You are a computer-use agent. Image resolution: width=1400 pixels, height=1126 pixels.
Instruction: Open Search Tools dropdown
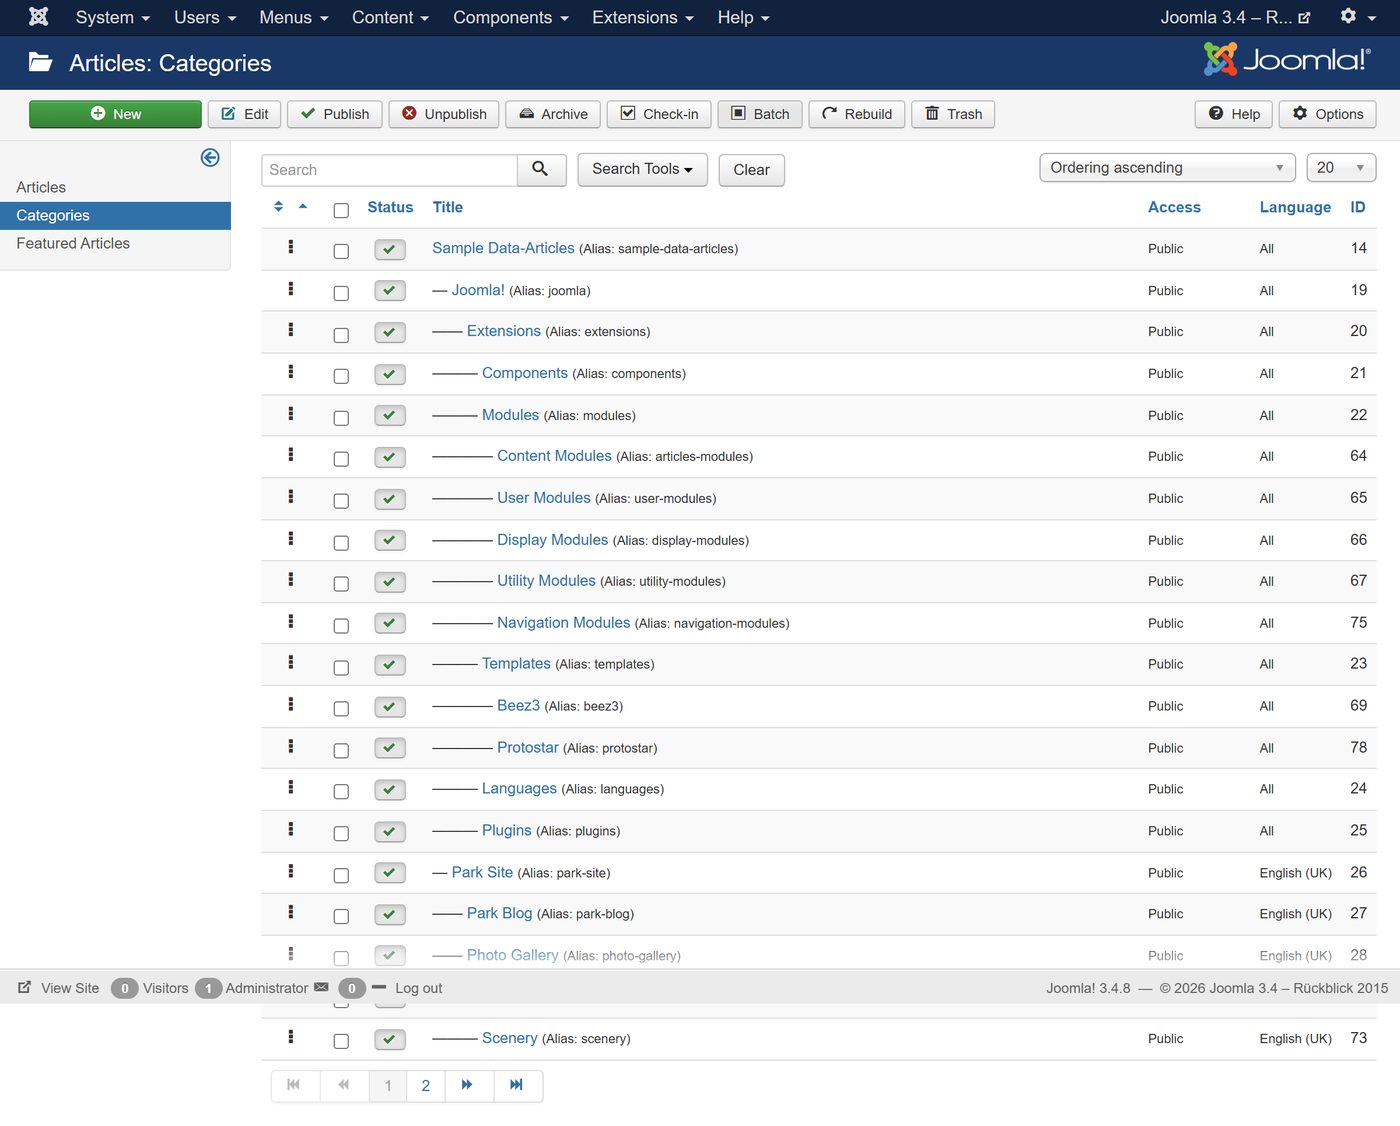pos(642,170)
